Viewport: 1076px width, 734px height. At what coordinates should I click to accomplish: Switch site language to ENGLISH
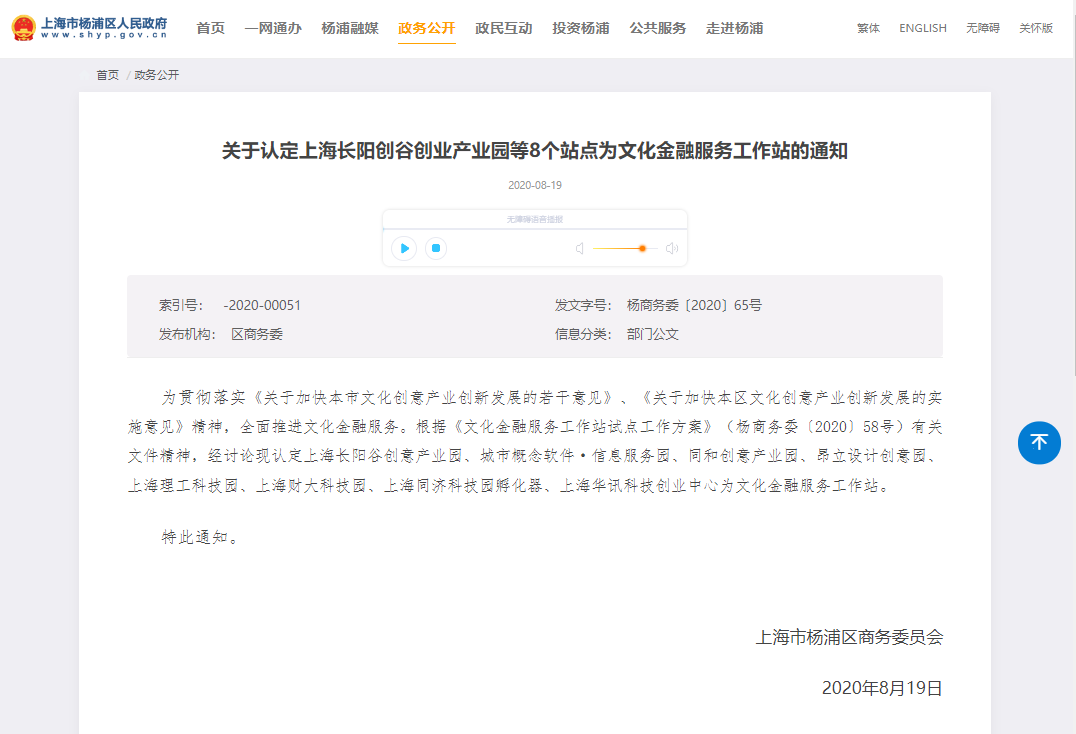point(922,28)
